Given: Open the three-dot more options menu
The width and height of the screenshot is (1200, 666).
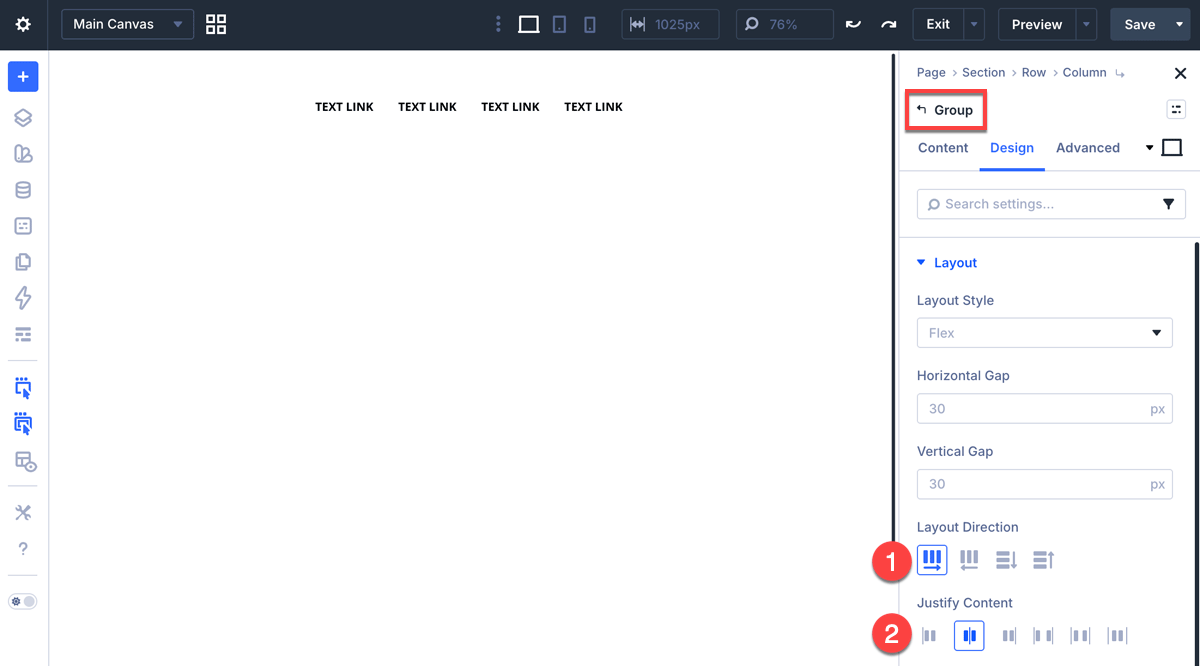Looking at the screenshot, I should 498,24.
